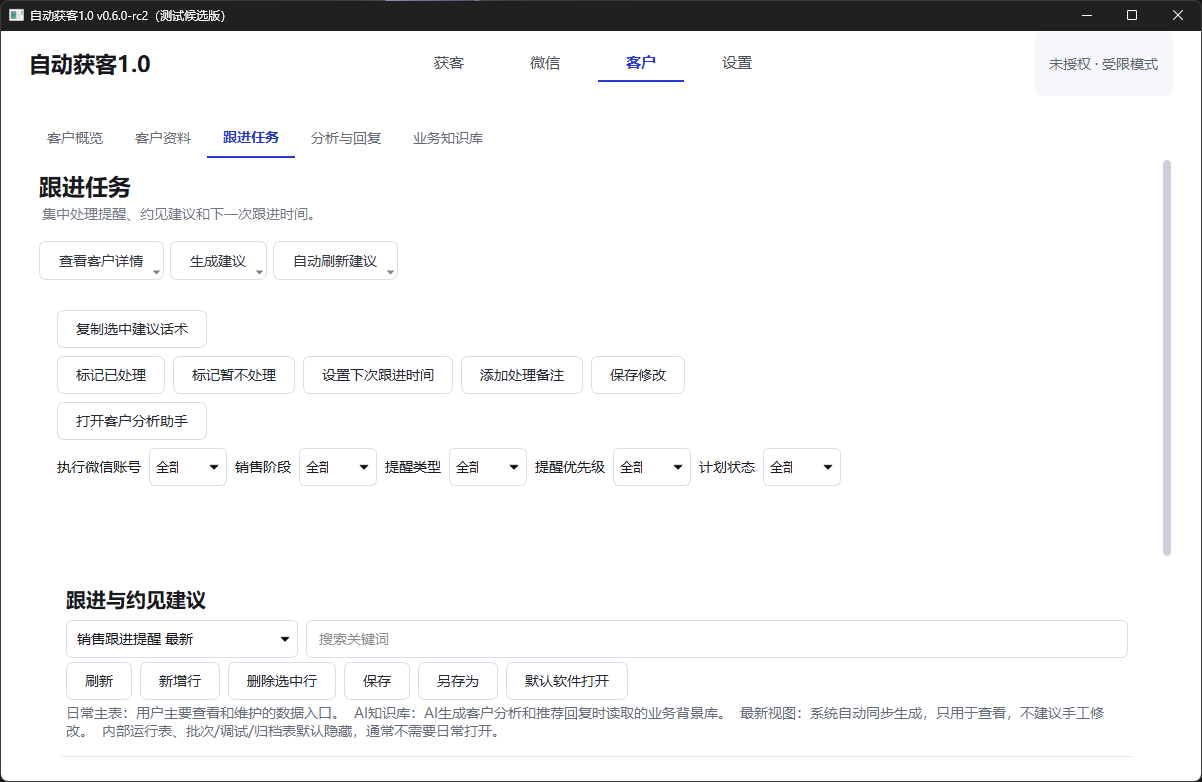Click the vertical scrollbar of the page
This screenshot has width=1202, height=782.
point(1166,357)
